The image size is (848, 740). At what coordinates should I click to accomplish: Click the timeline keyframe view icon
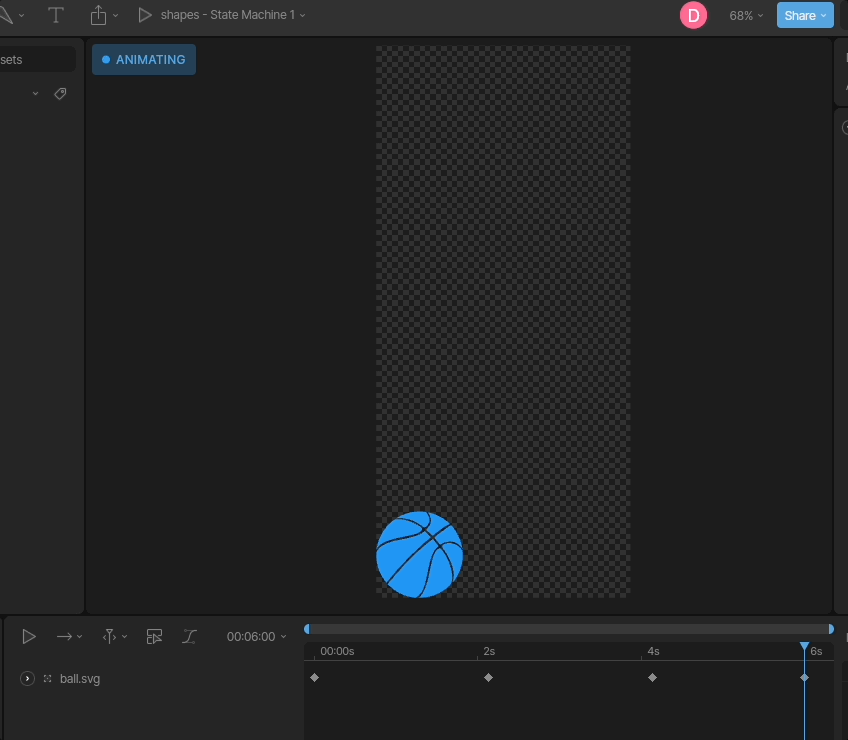tap(154, 637)
